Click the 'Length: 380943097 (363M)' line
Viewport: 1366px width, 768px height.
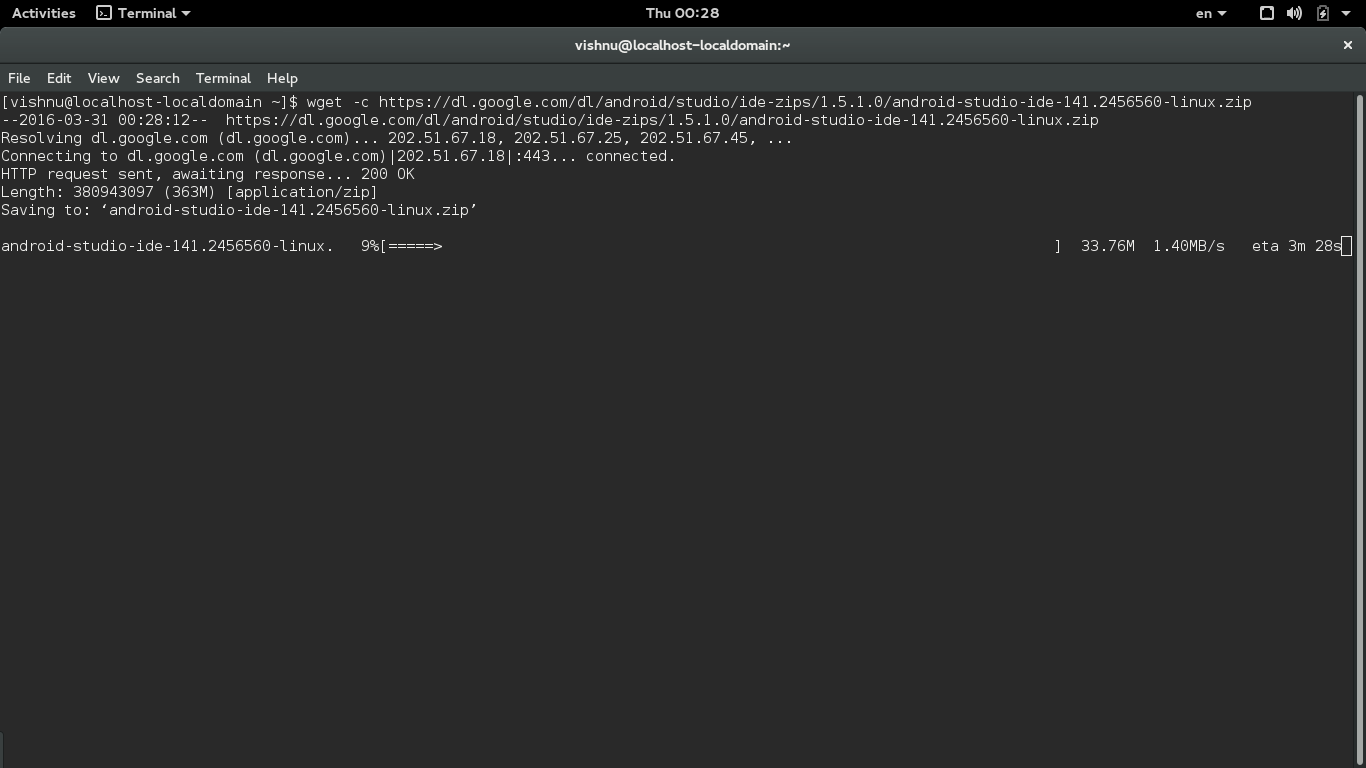click(189, 192)
